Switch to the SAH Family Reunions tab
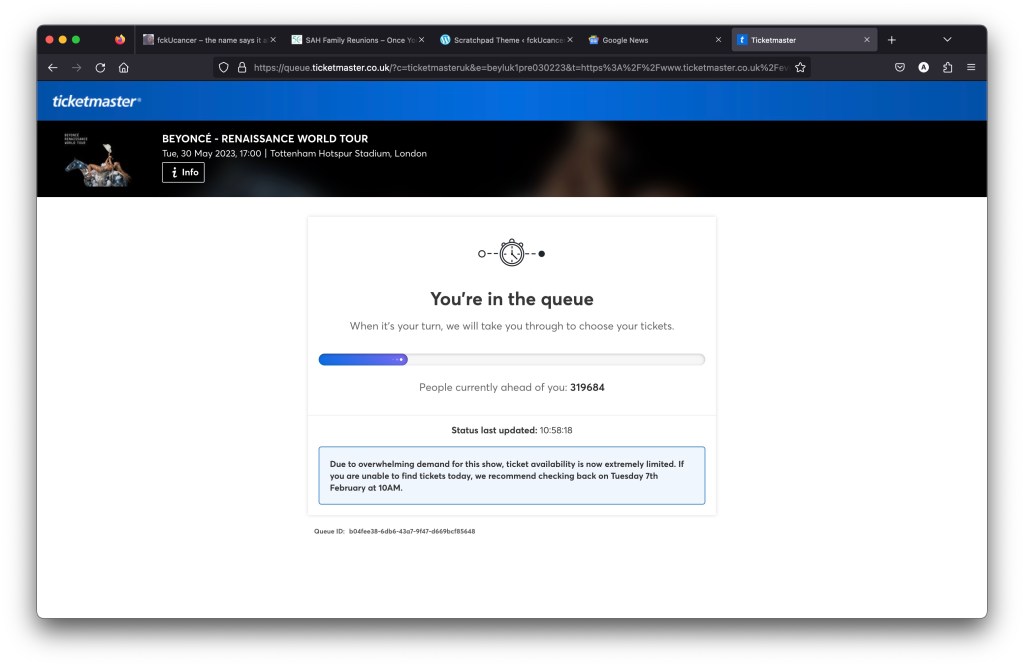This screenshot has height=667, width=1024. [x=350, y=40]
